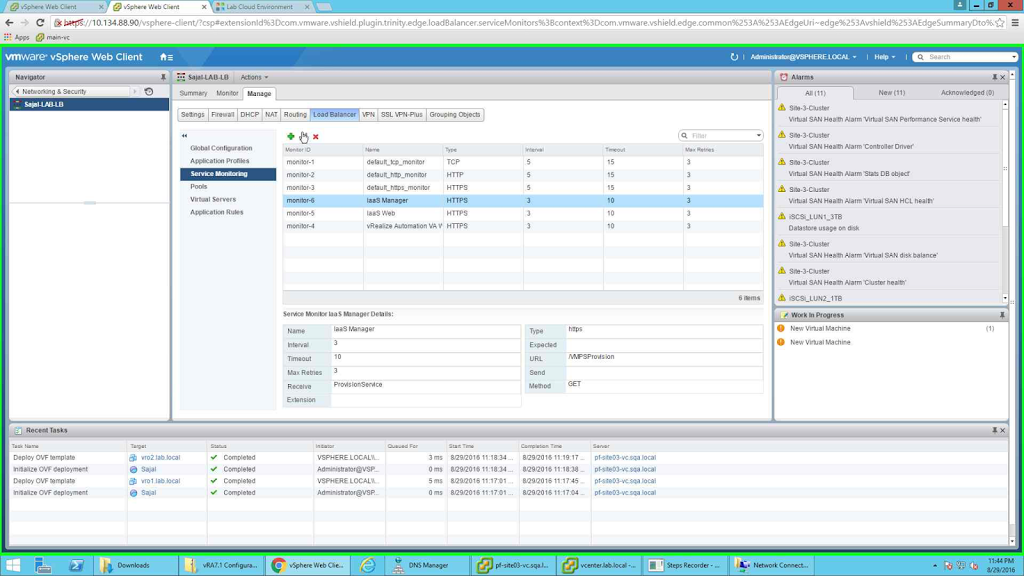Click the refresh icon beside Administrator account

point(734,57)
